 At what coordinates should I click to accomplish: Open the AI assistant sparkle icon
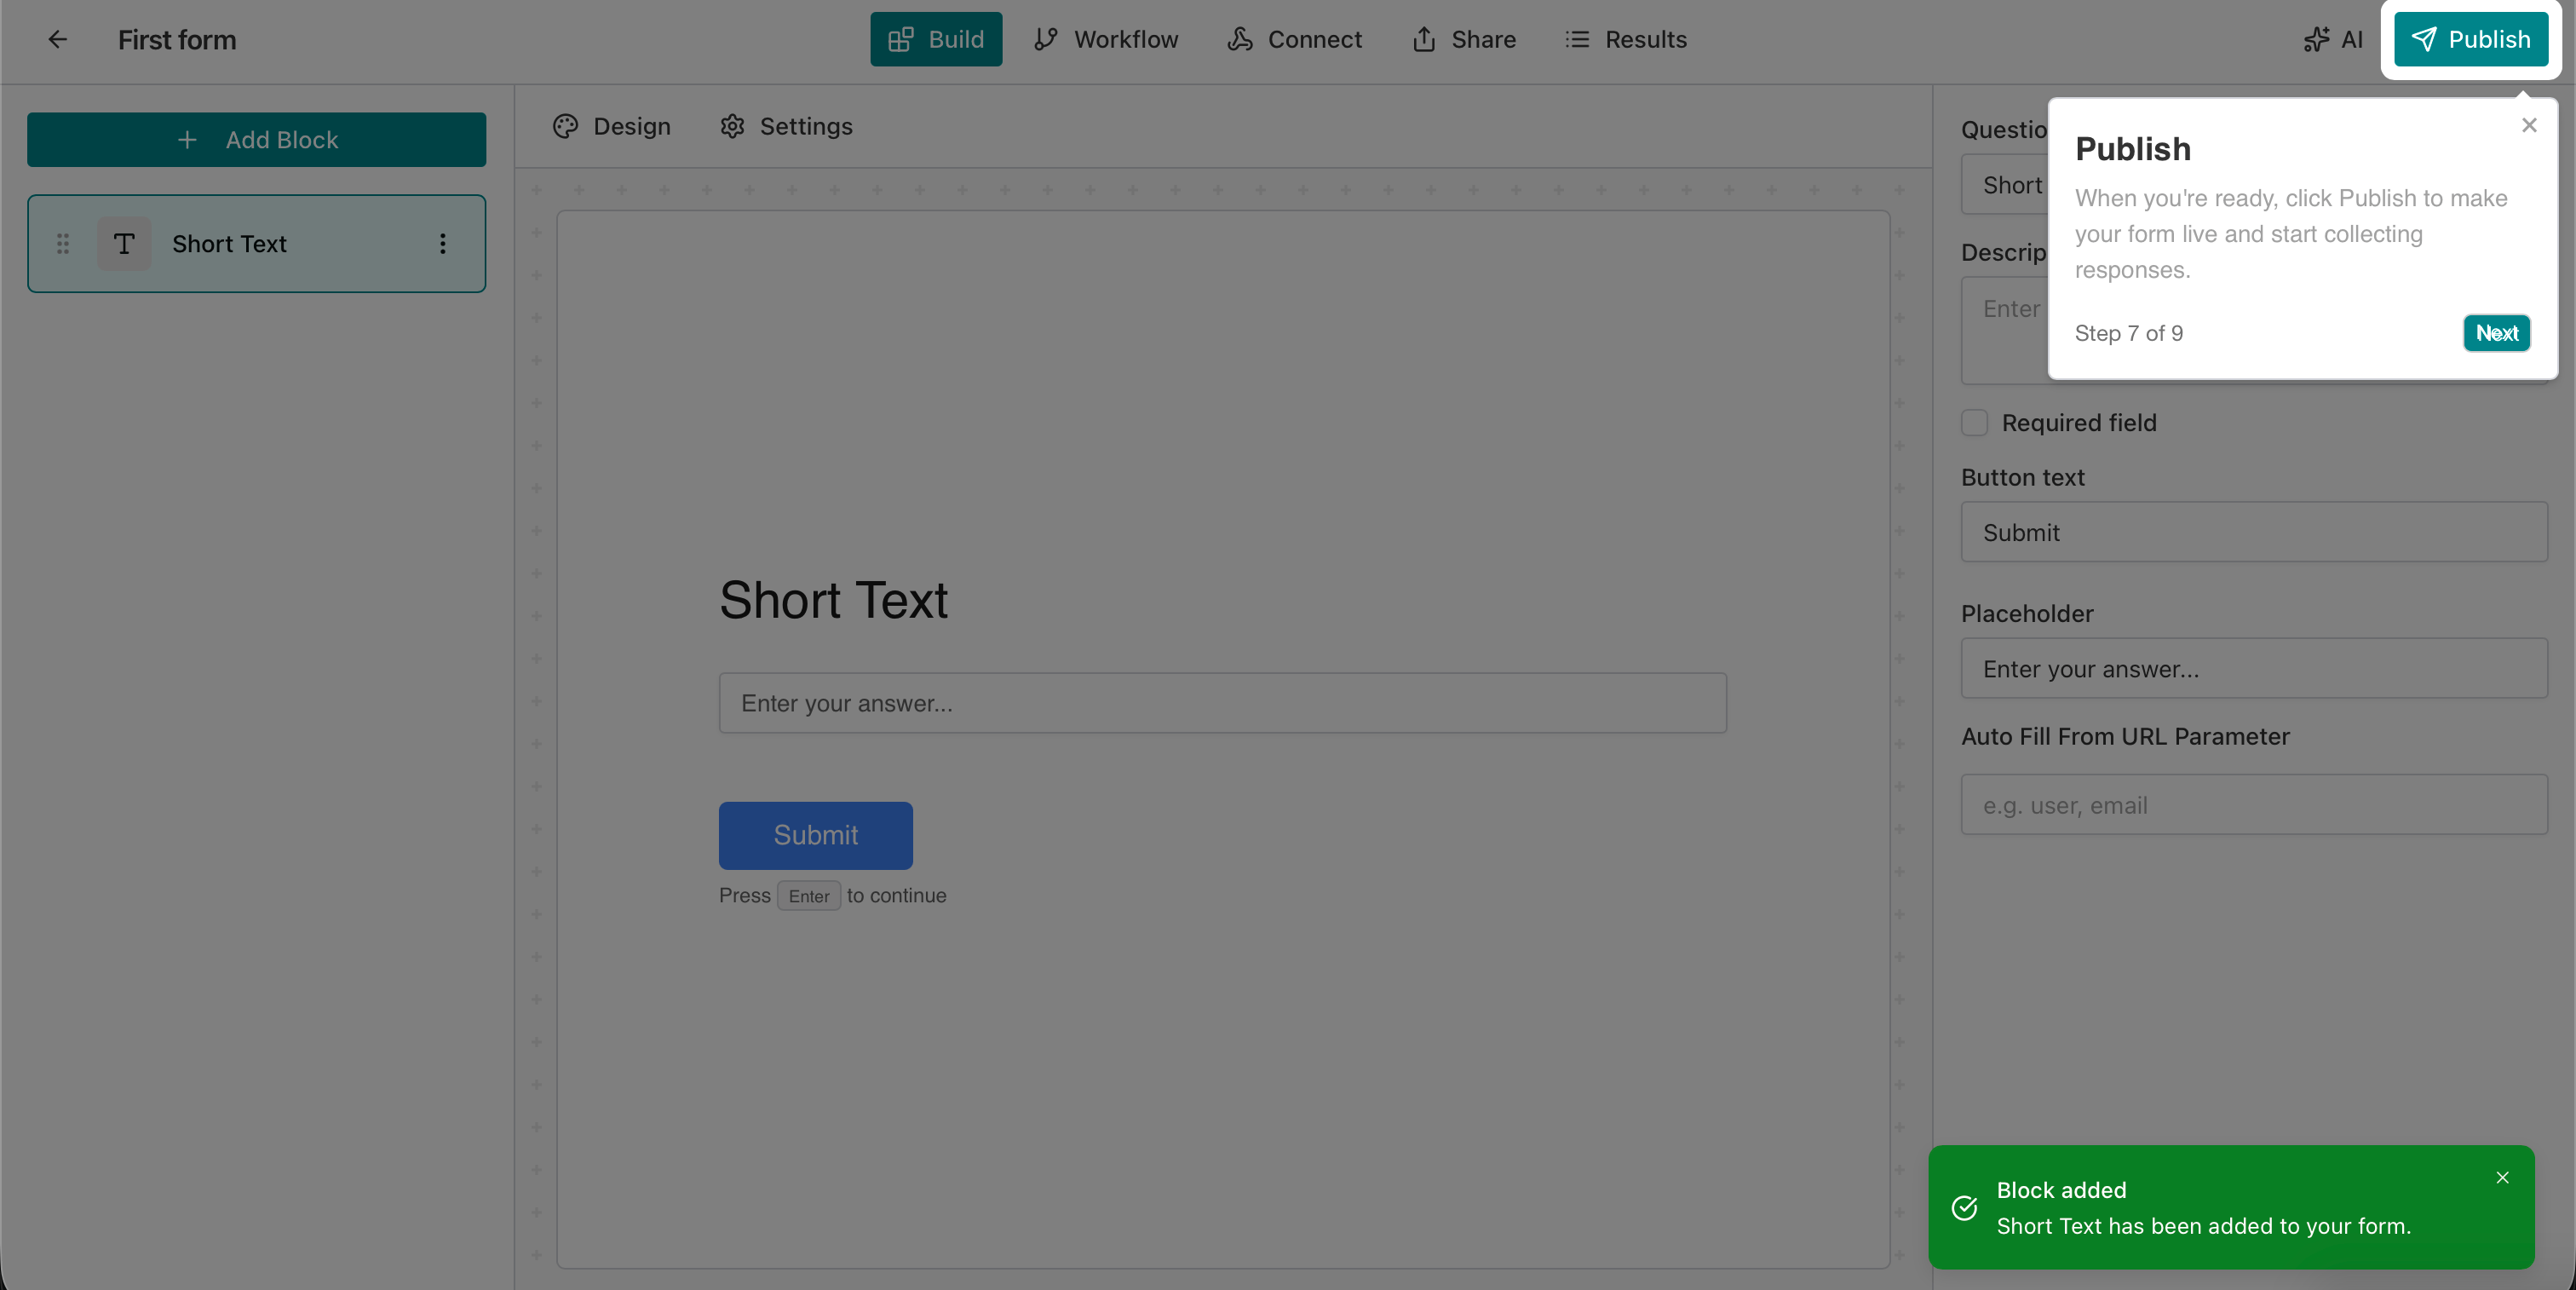tap(2315, 40)
